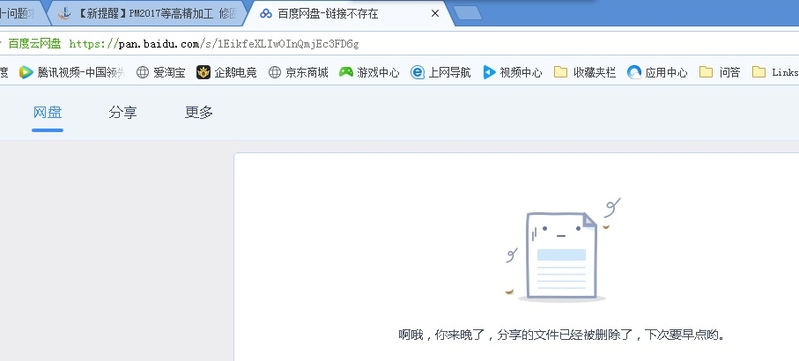Open the 视频中心 play icon
The image size is (799, 361).
tap(489, 72)
